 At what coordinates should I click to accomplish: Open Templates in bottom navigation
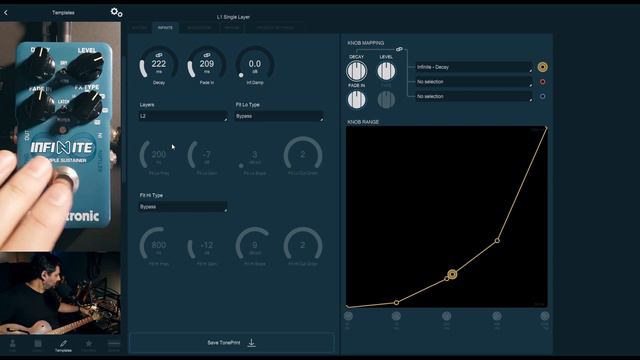pyautogui.click(x=63, y=346)
